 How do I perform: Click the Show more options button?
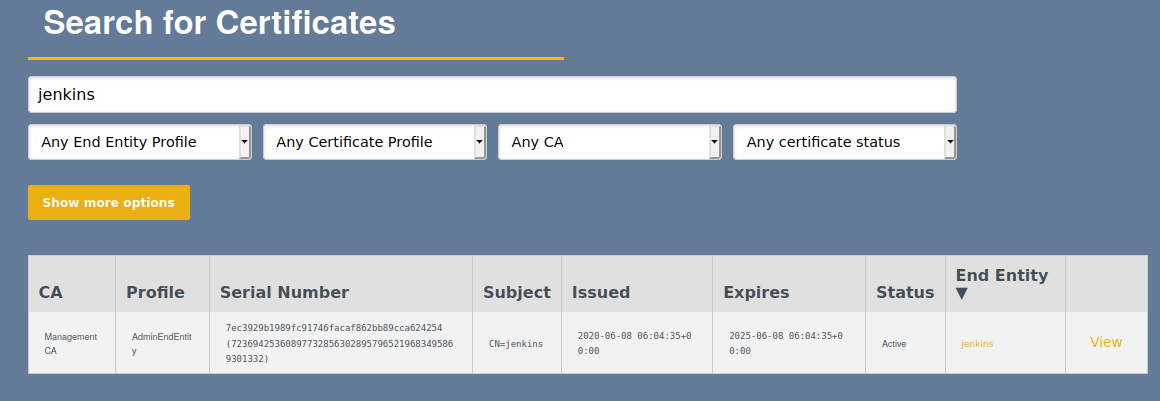point(108,202)
